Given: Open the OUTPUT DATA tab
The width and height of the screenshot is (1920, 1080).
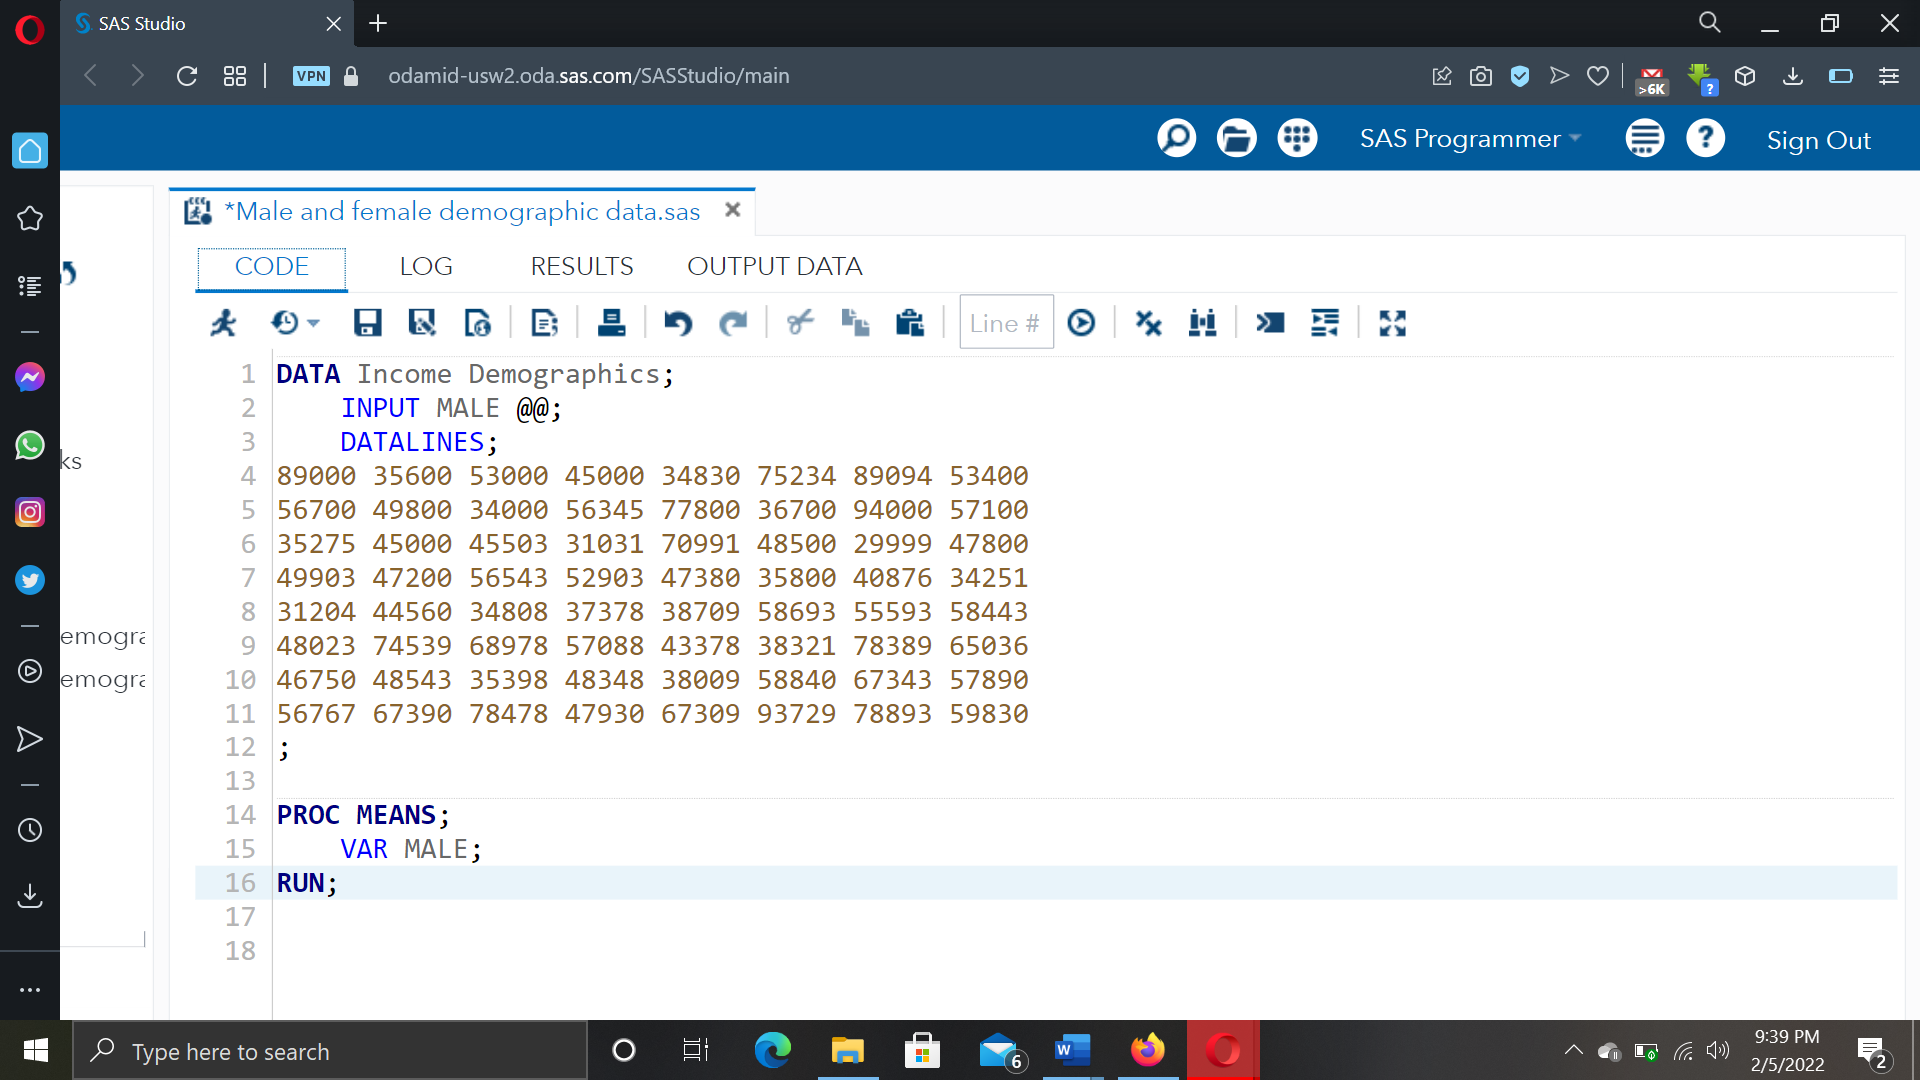Looking at the screenshot, I should (774, 266).
